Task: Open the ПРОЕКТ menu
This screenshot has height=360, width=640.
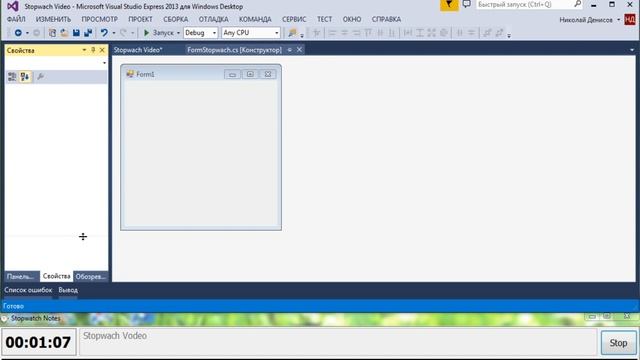Action: coord(140,19)
